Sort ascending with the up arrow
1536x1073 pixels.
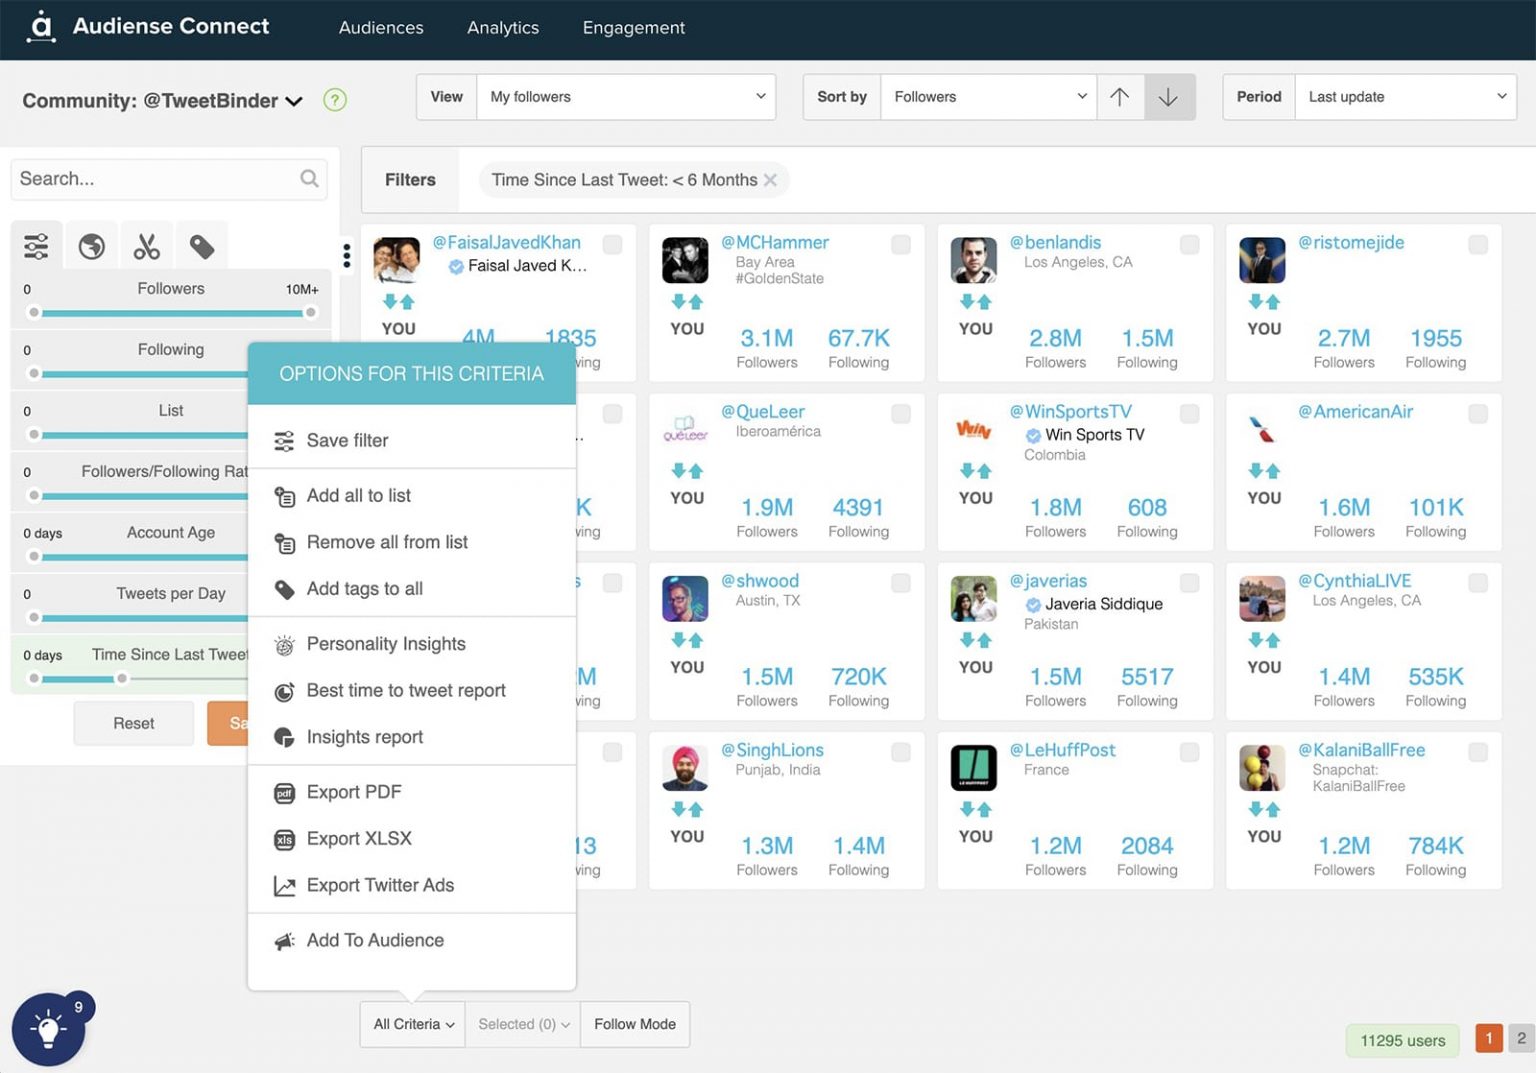[x=1120, y=97]
